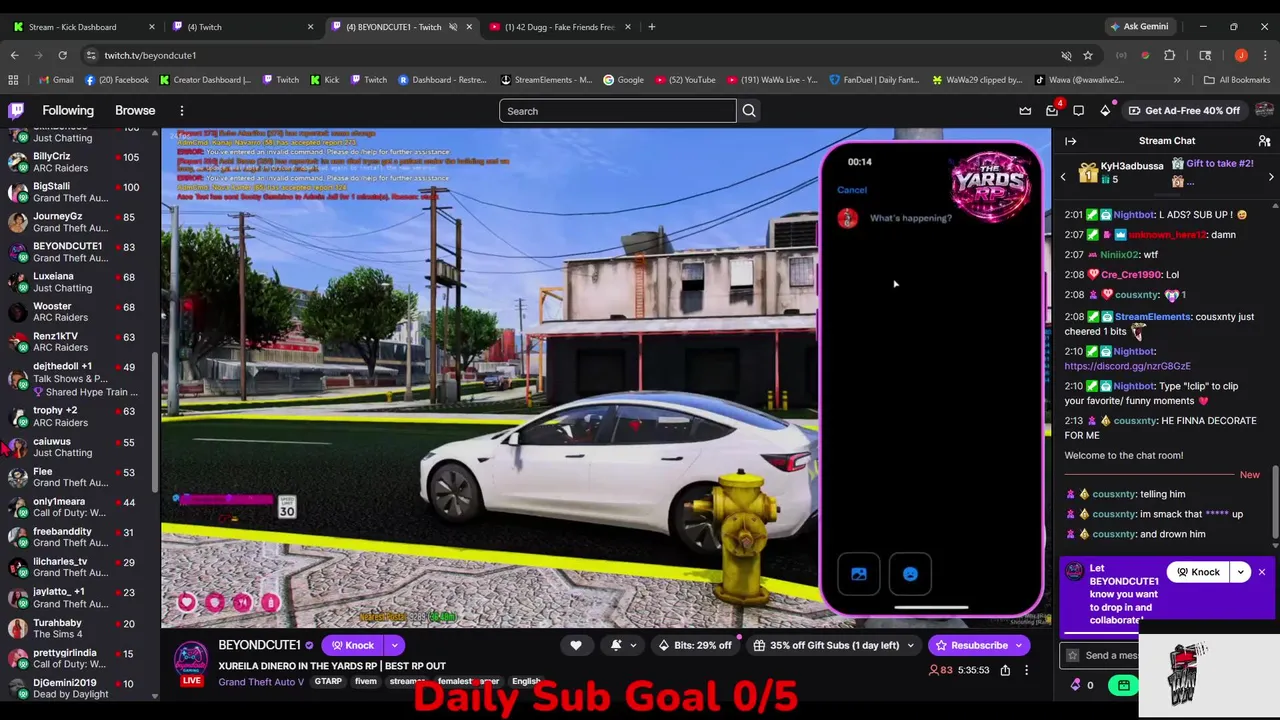Bookmark this page star icon
The width and height of the screenshot is (1280, 720).
point(1088,55)
